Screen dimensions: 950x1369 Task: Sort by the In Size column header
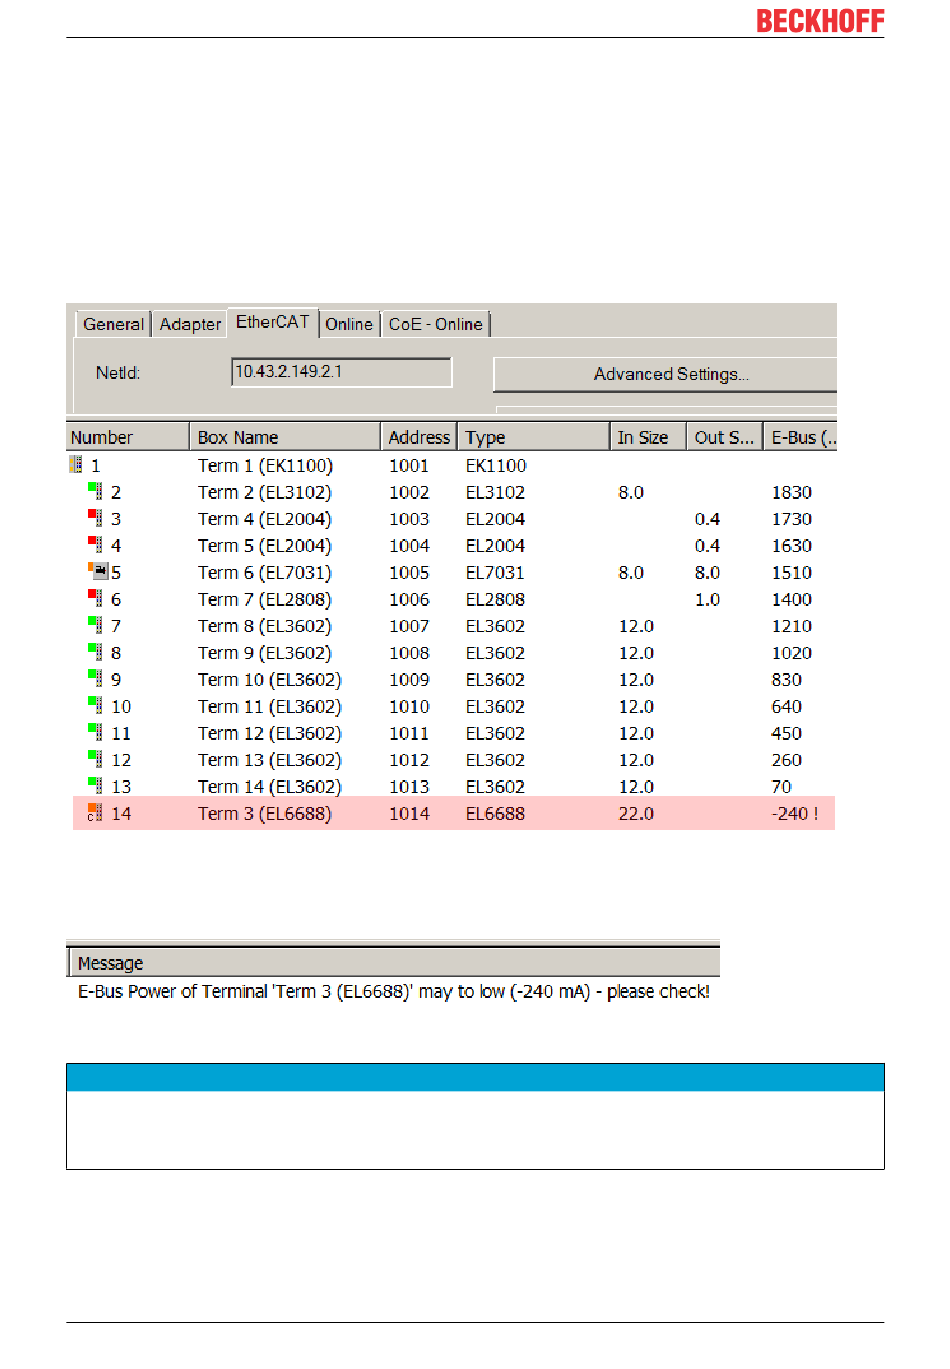(648, 437)
